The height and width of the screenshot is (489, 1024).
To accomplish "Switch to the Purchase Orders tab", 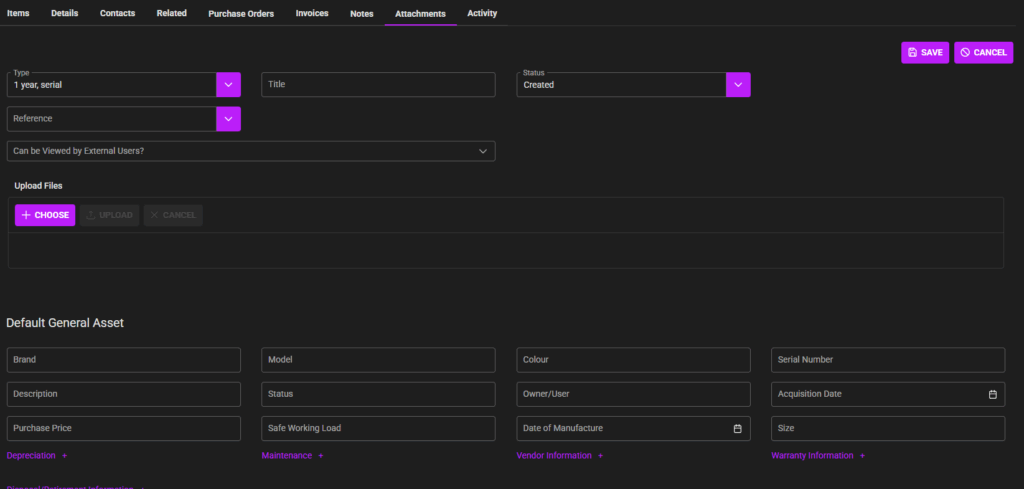I will point(241,13).
